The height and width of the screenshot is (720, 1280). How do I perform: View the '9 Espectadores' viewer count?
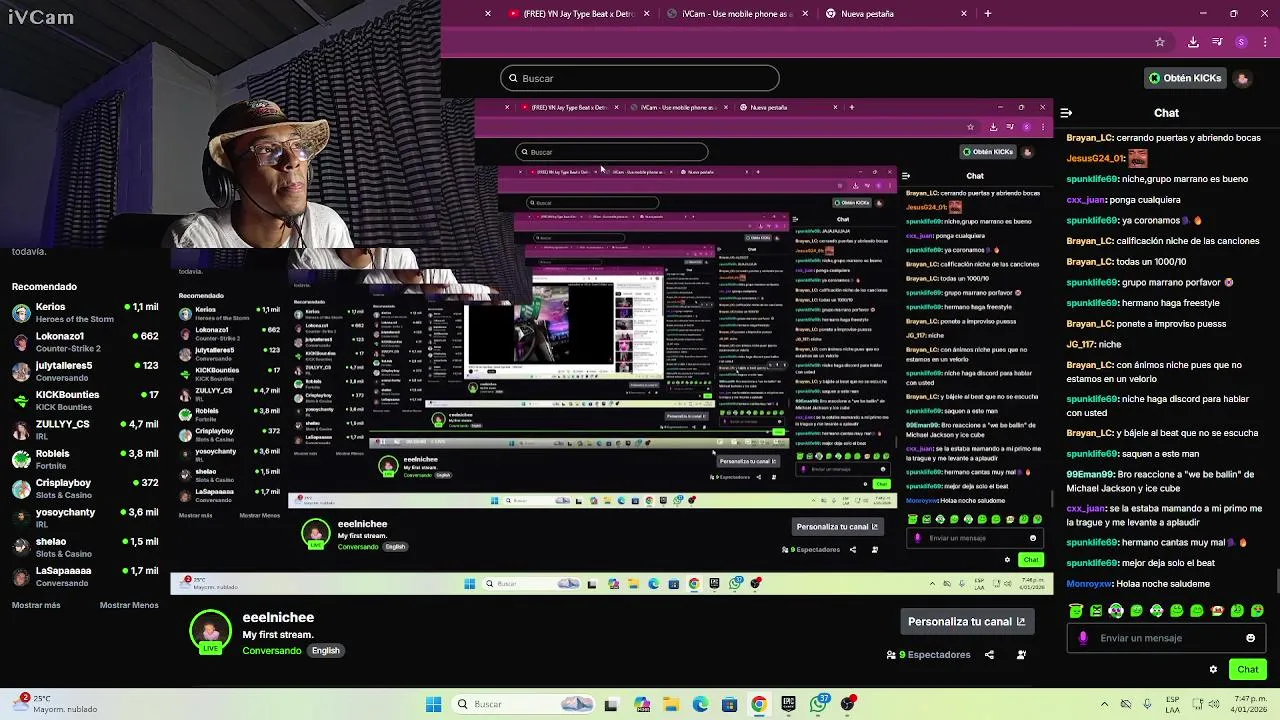click(928, 655)
